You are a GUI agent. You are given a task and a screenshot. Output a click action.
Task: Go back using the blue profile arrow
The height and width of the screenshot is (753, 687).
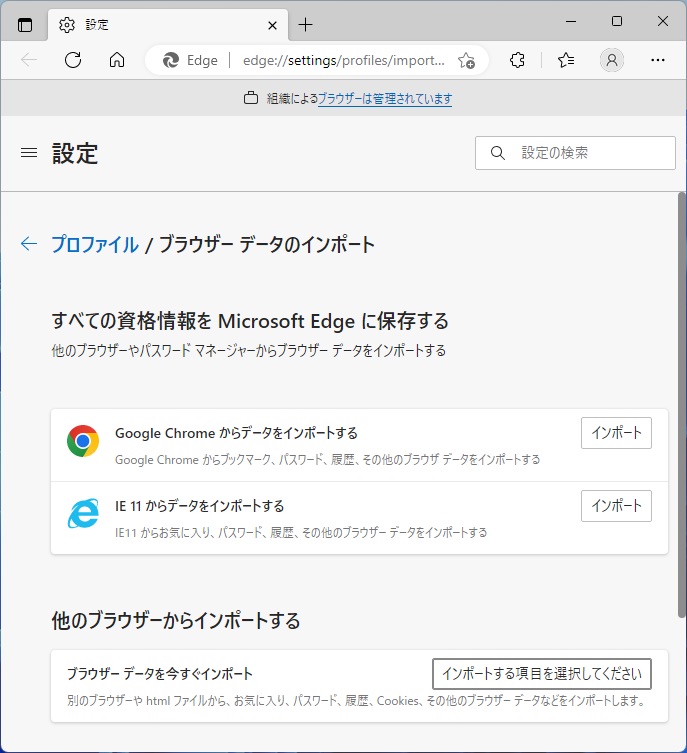click(29, 243)
